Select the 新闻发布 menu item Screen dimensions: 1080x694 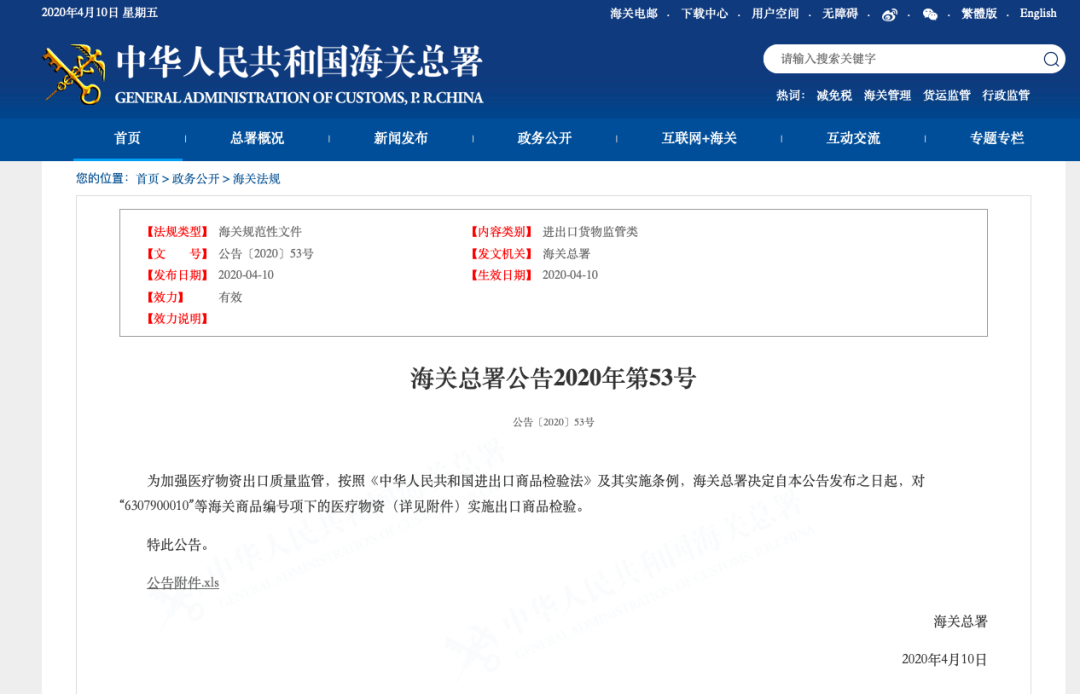(x=401, y=139)
